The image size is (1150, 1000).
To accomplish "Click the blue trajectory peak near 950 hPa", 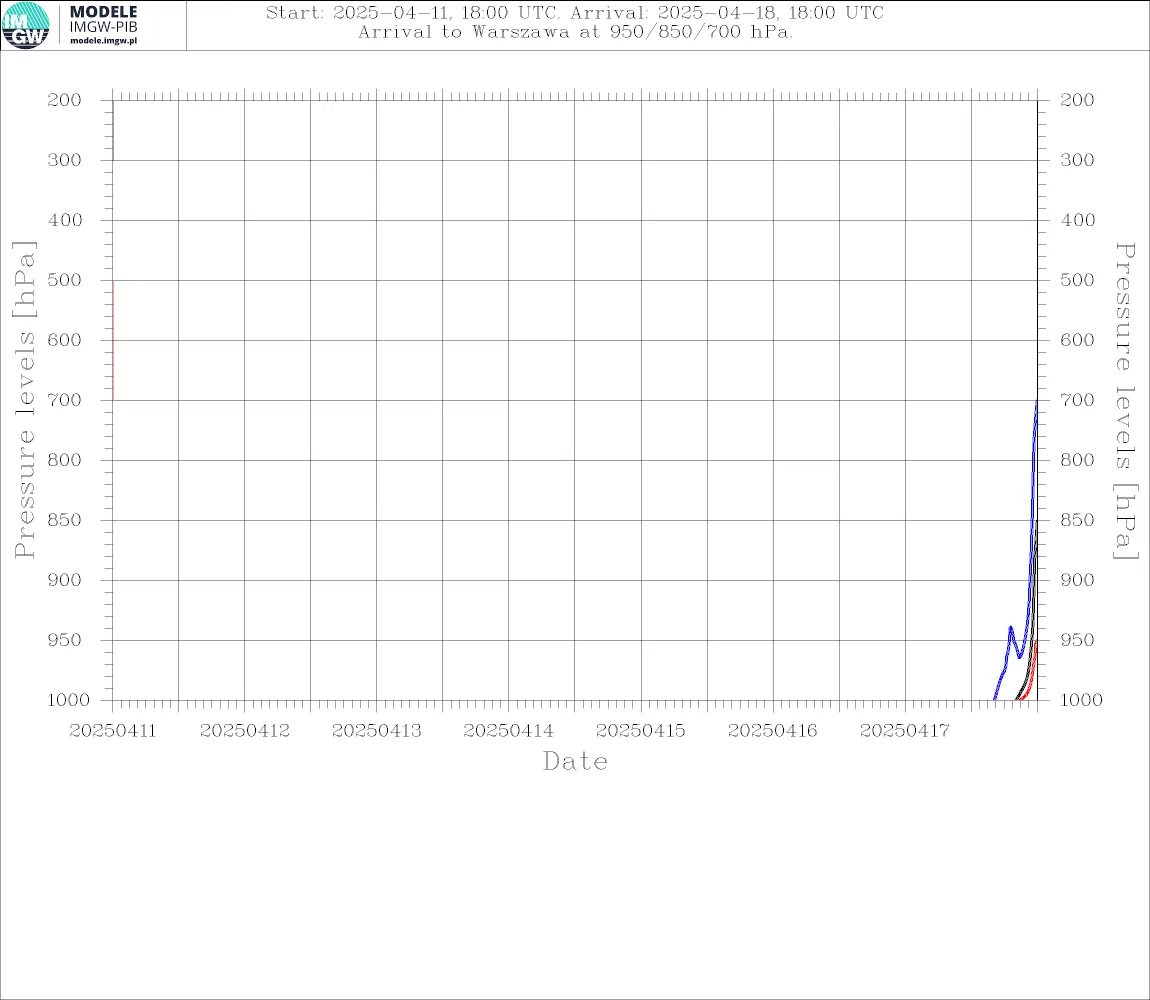I will pyautogui.click(x=1011, y=628).
